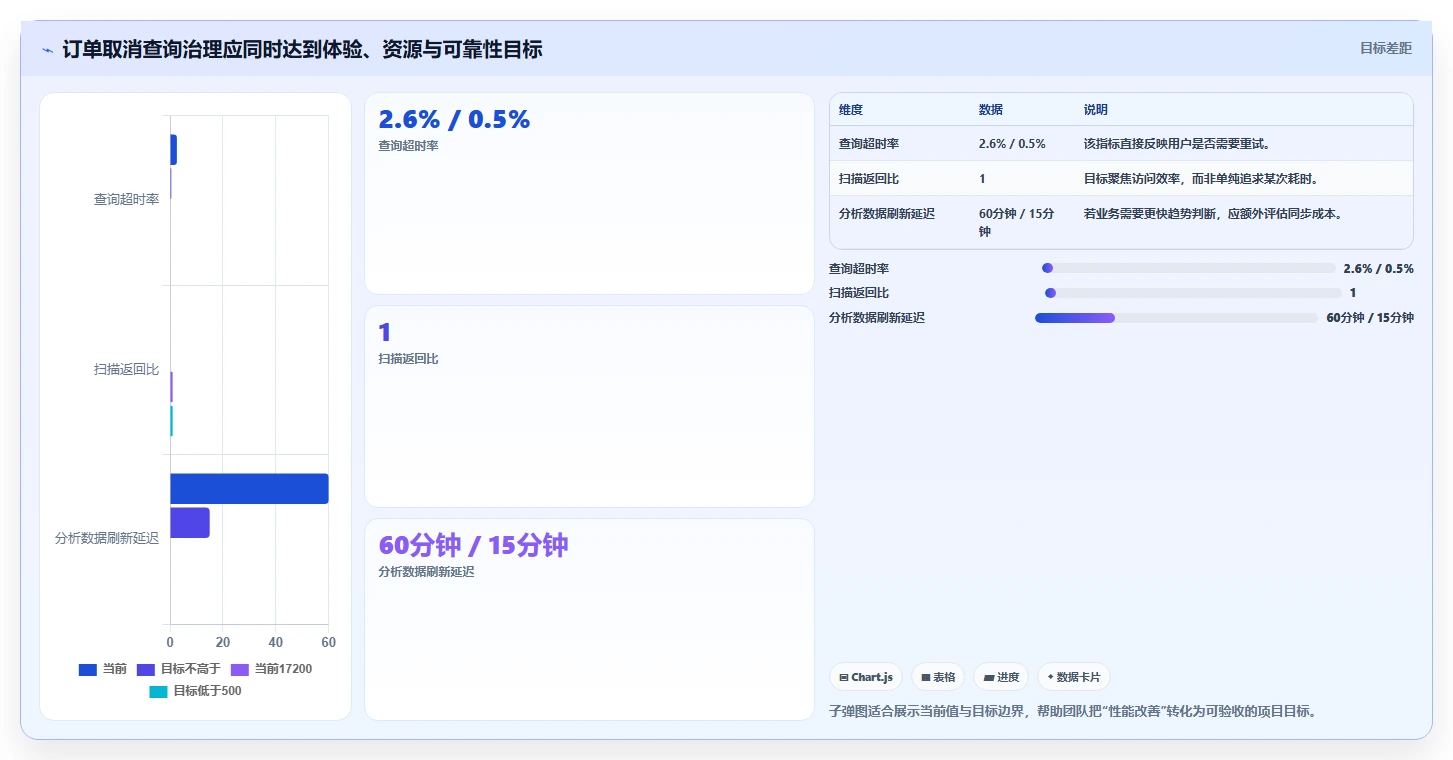Click the 查询超时率 progress bar

1188,268
